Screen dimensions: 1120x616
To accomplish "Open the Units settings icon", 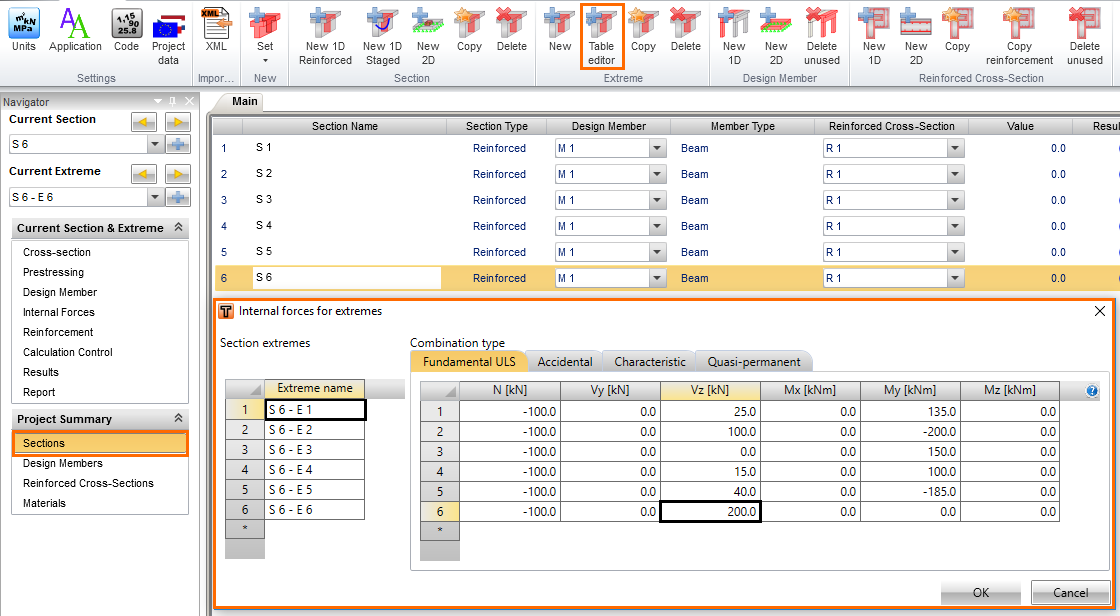I will click(24, 29).
